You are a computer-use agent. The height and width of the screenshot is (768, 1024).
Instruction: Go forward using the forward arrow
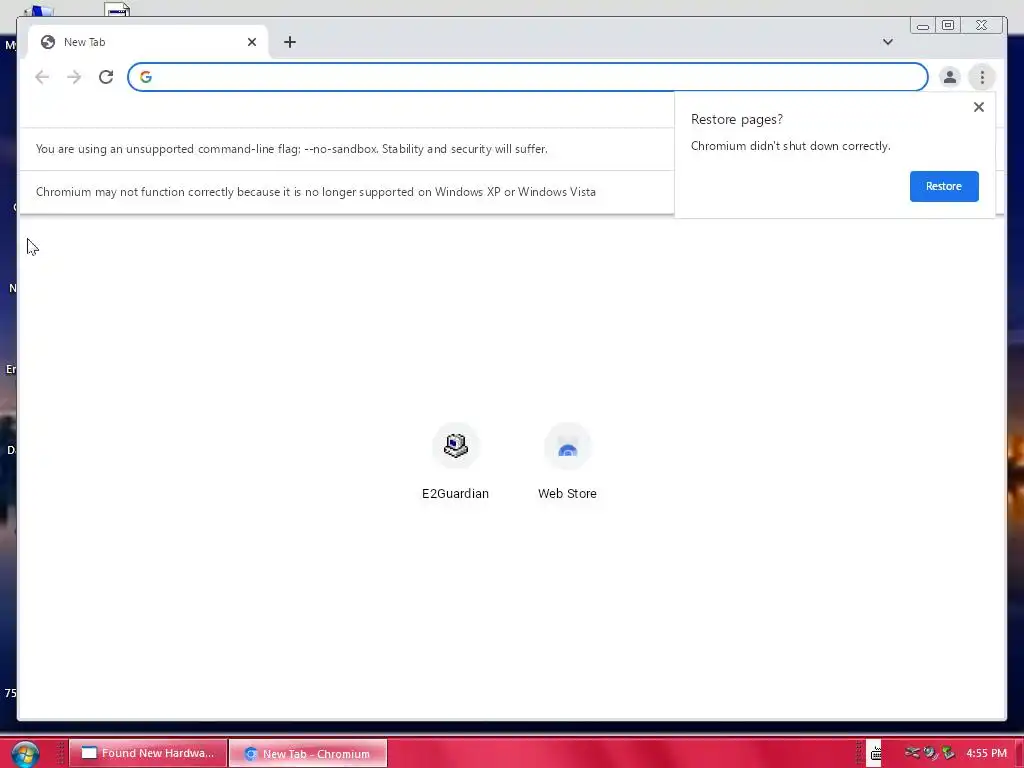[x=74, y=77]
